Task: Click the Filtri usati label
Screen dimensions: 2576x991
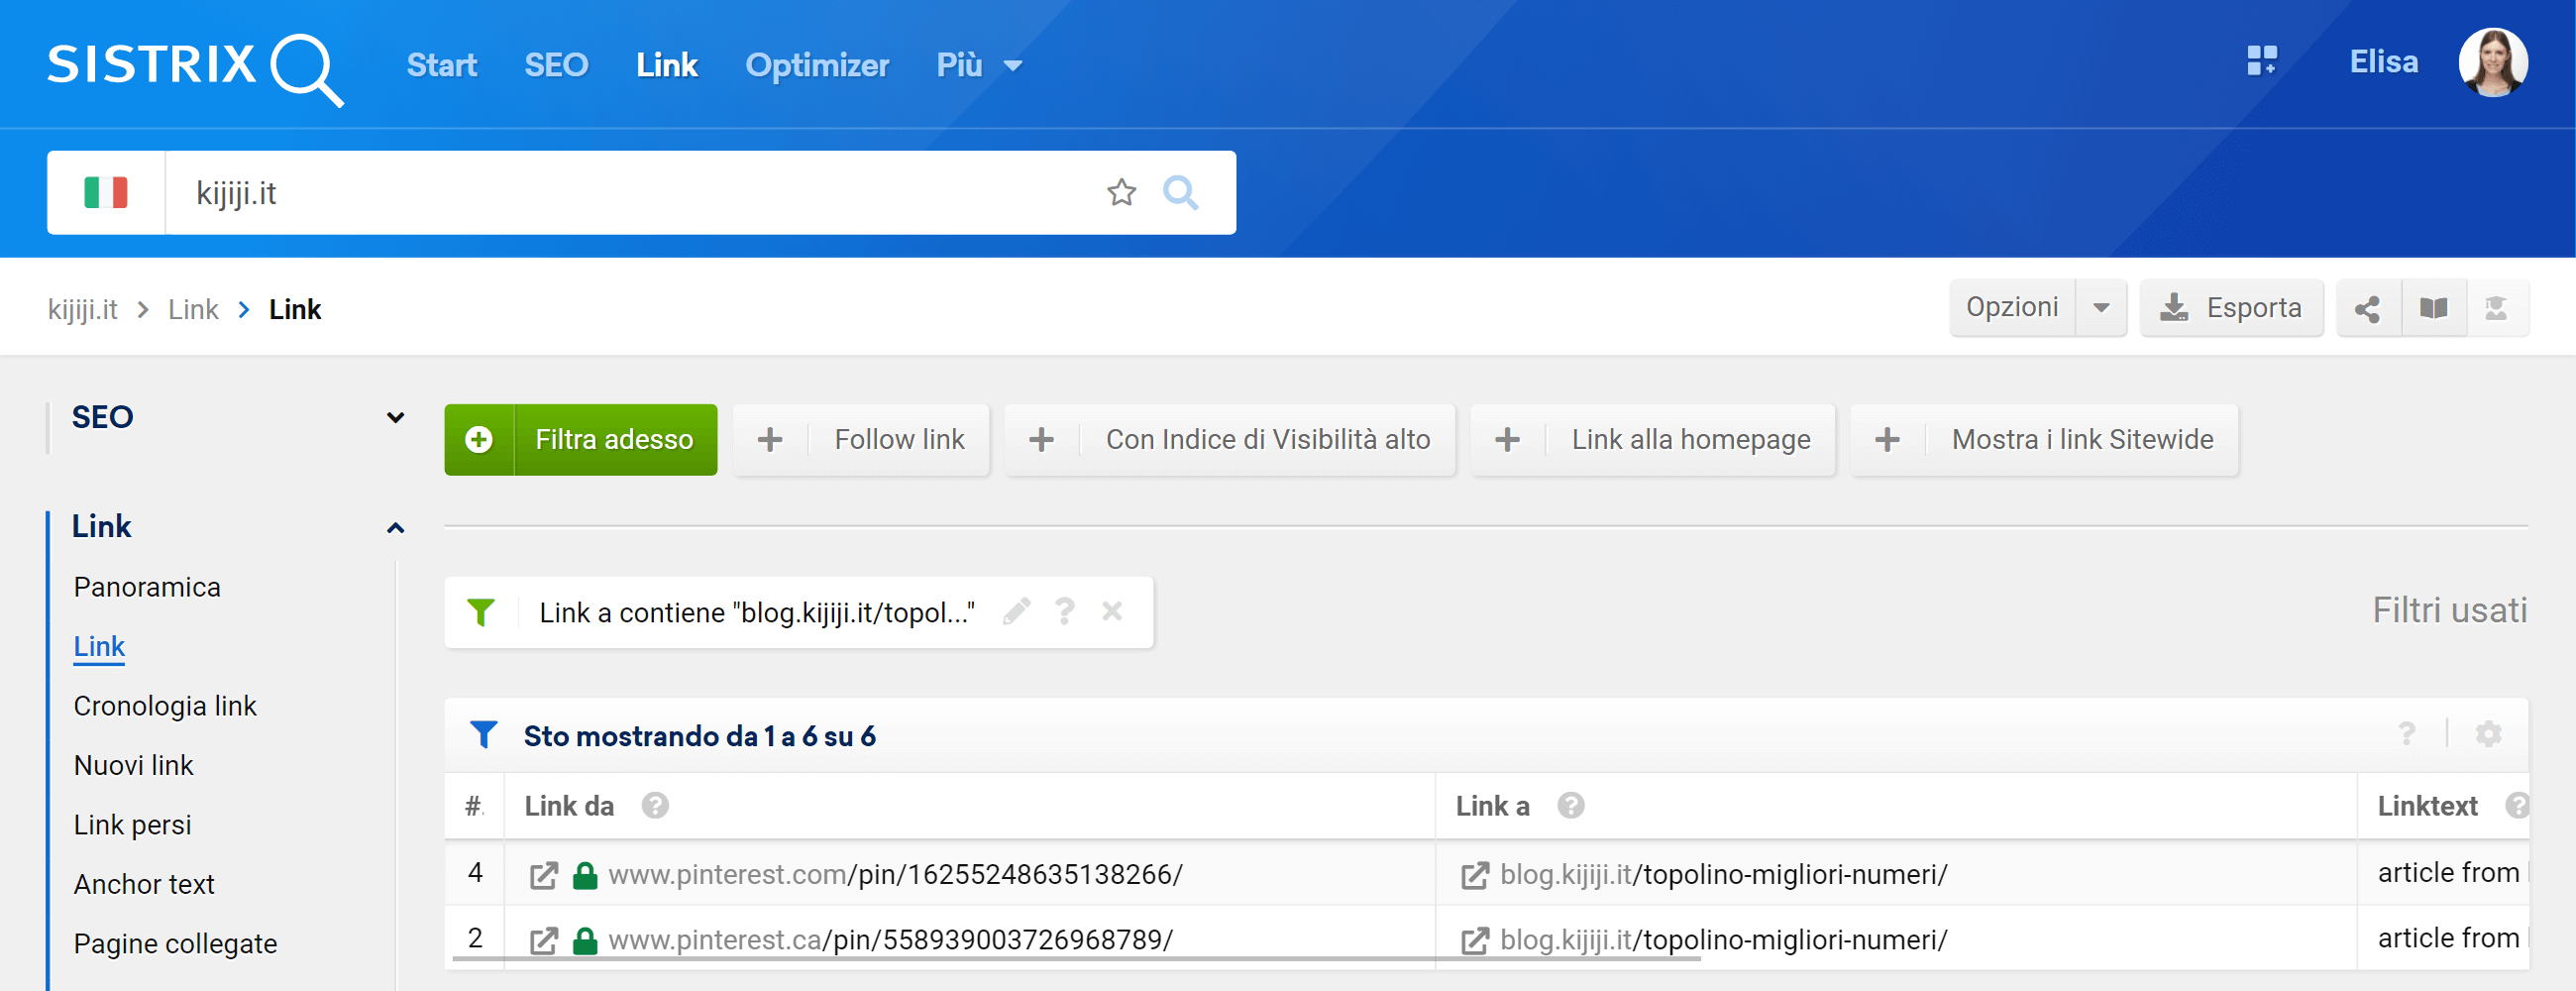Action: (x=2449, y=611)
